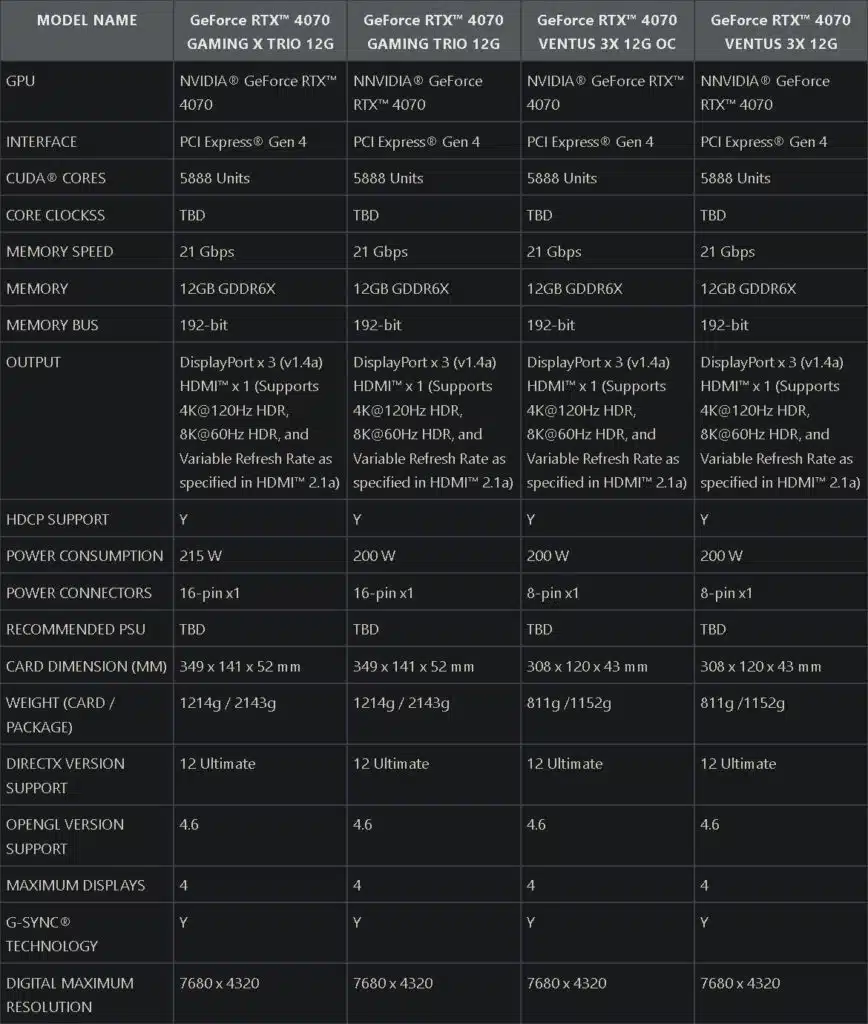Click the MEMORY BUS row label
The width and height of the screenshot is (868, 1024).
pos(52,325)
